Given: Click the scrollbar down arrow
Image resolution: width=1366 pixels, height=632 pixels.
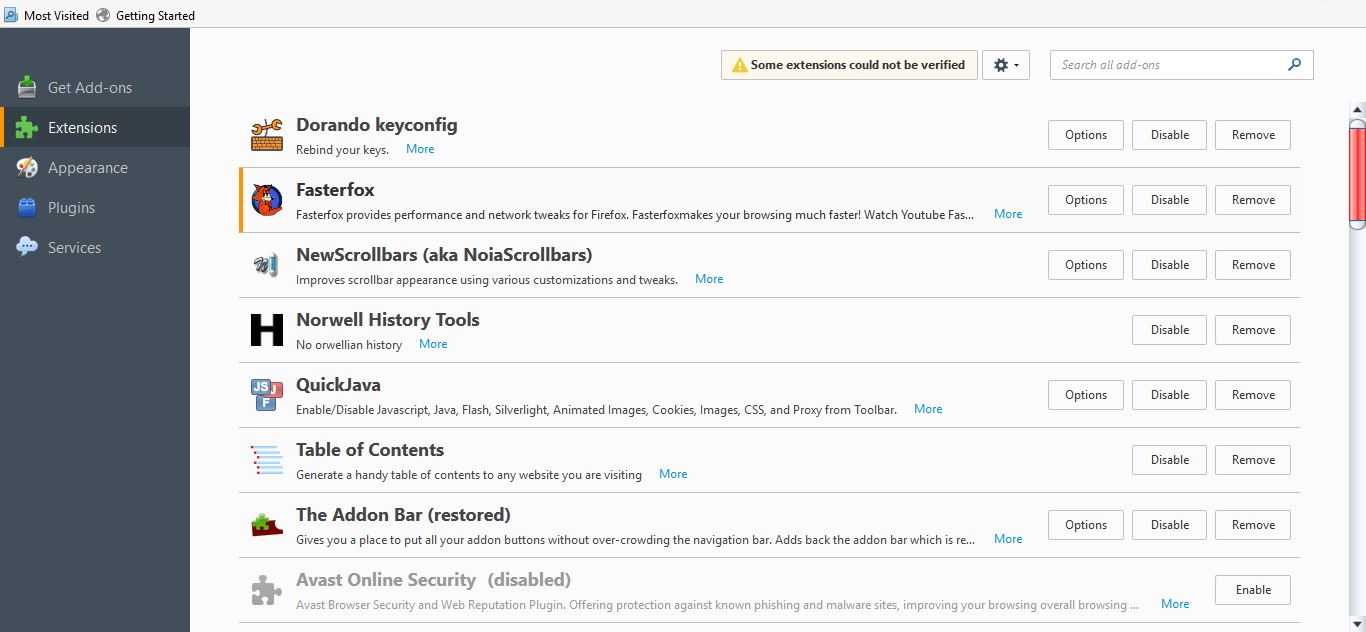Looking at the screenshot, I should (x=1357, y=623).
